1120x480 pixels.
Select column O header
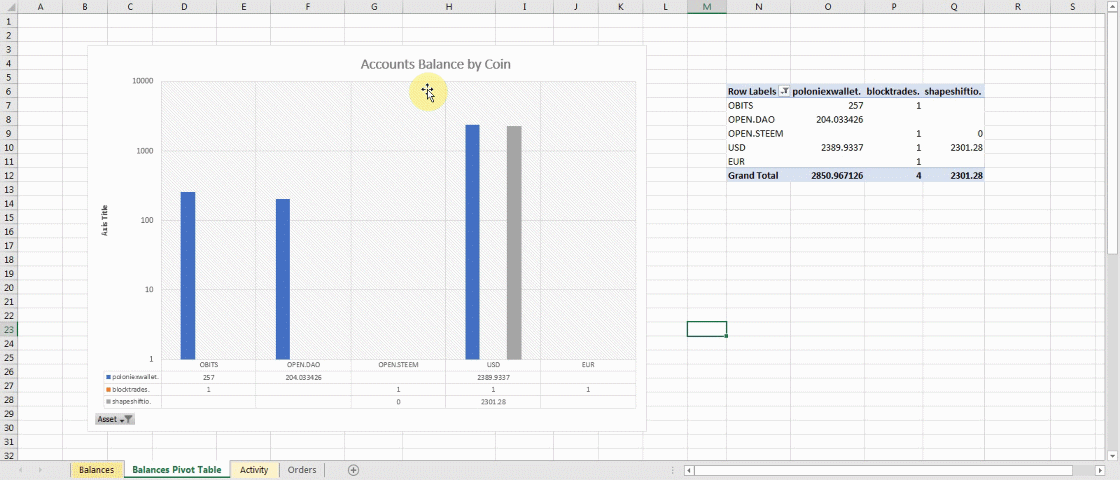(827, 6)
